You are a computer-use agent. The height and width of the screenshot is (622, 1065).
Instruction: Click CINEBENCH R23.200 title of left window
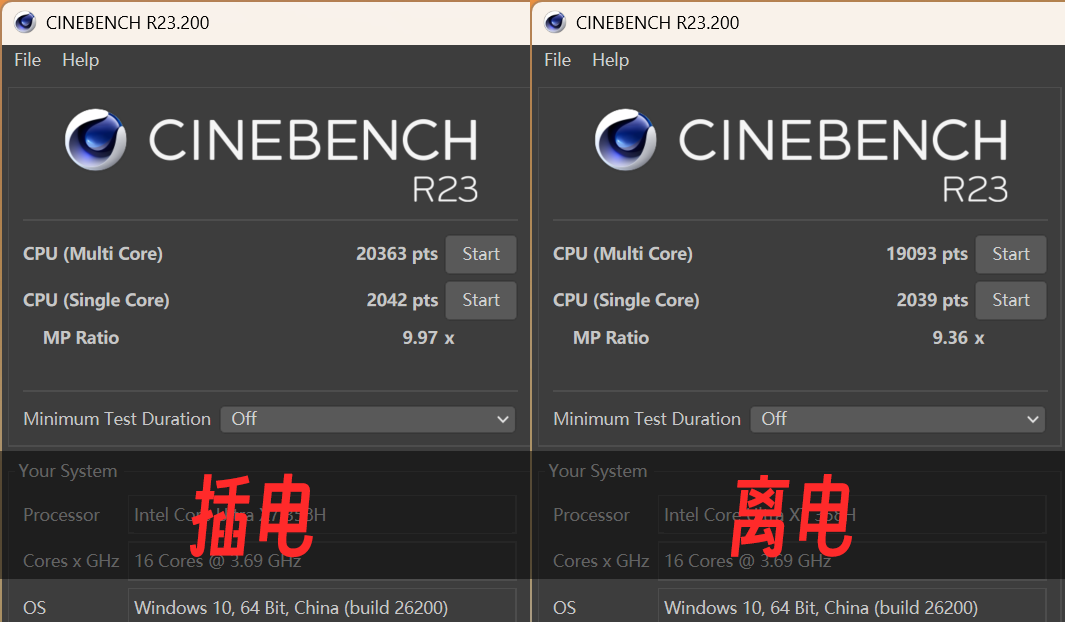128,22
